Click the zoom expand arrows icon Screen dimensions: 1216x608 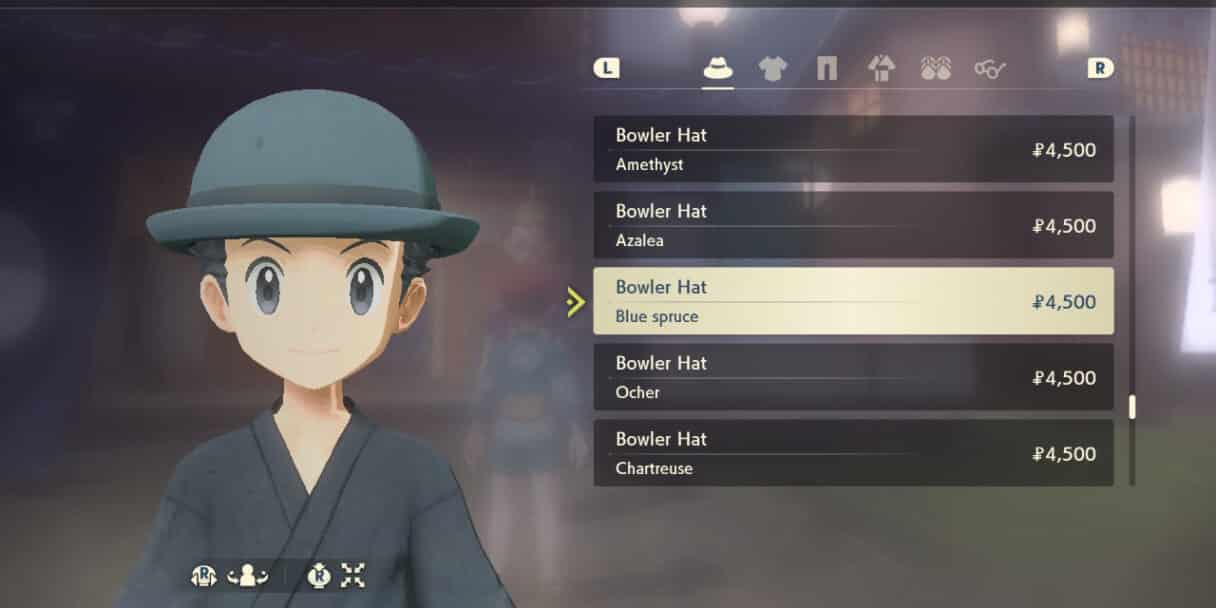click(x=353, y=575)
